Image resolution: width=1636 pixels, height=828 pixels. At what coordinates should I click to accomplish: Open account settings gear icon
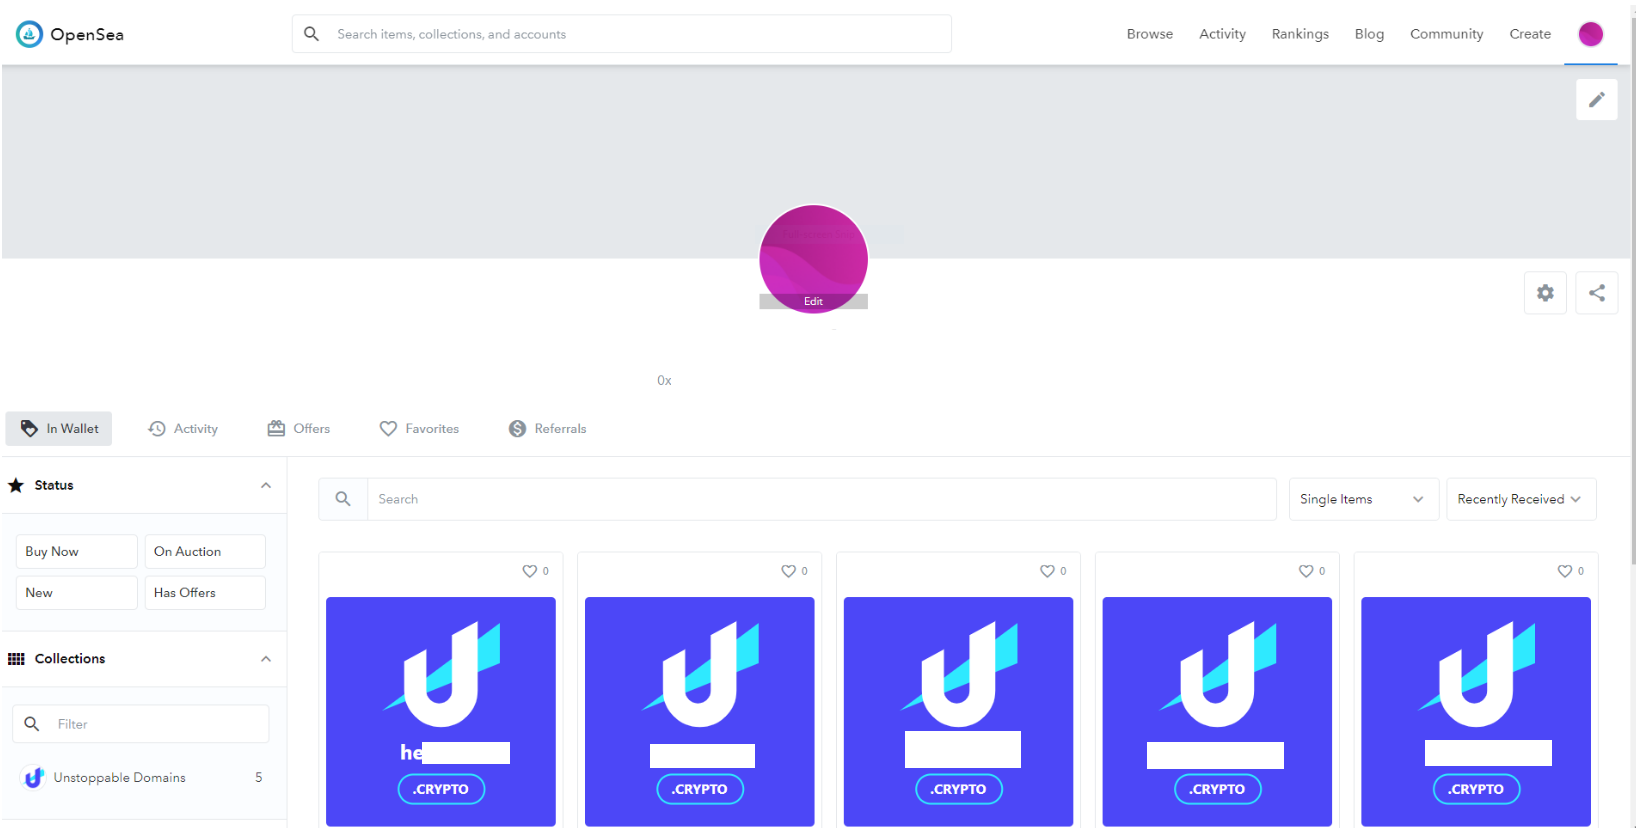pyautogui.click(x=1545, y=293)
